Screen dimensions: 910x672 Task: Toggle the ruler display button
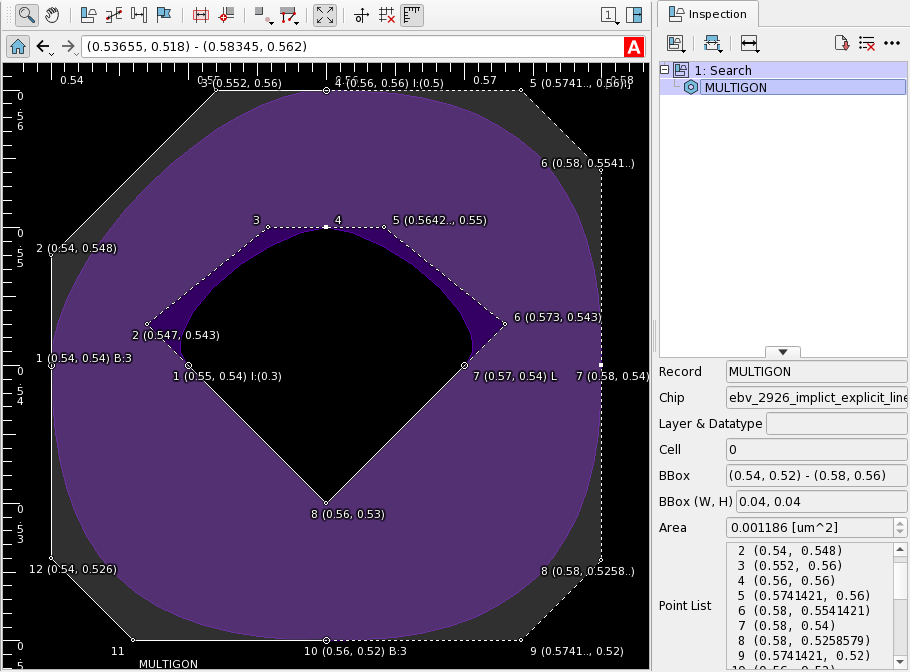point(412,15)
